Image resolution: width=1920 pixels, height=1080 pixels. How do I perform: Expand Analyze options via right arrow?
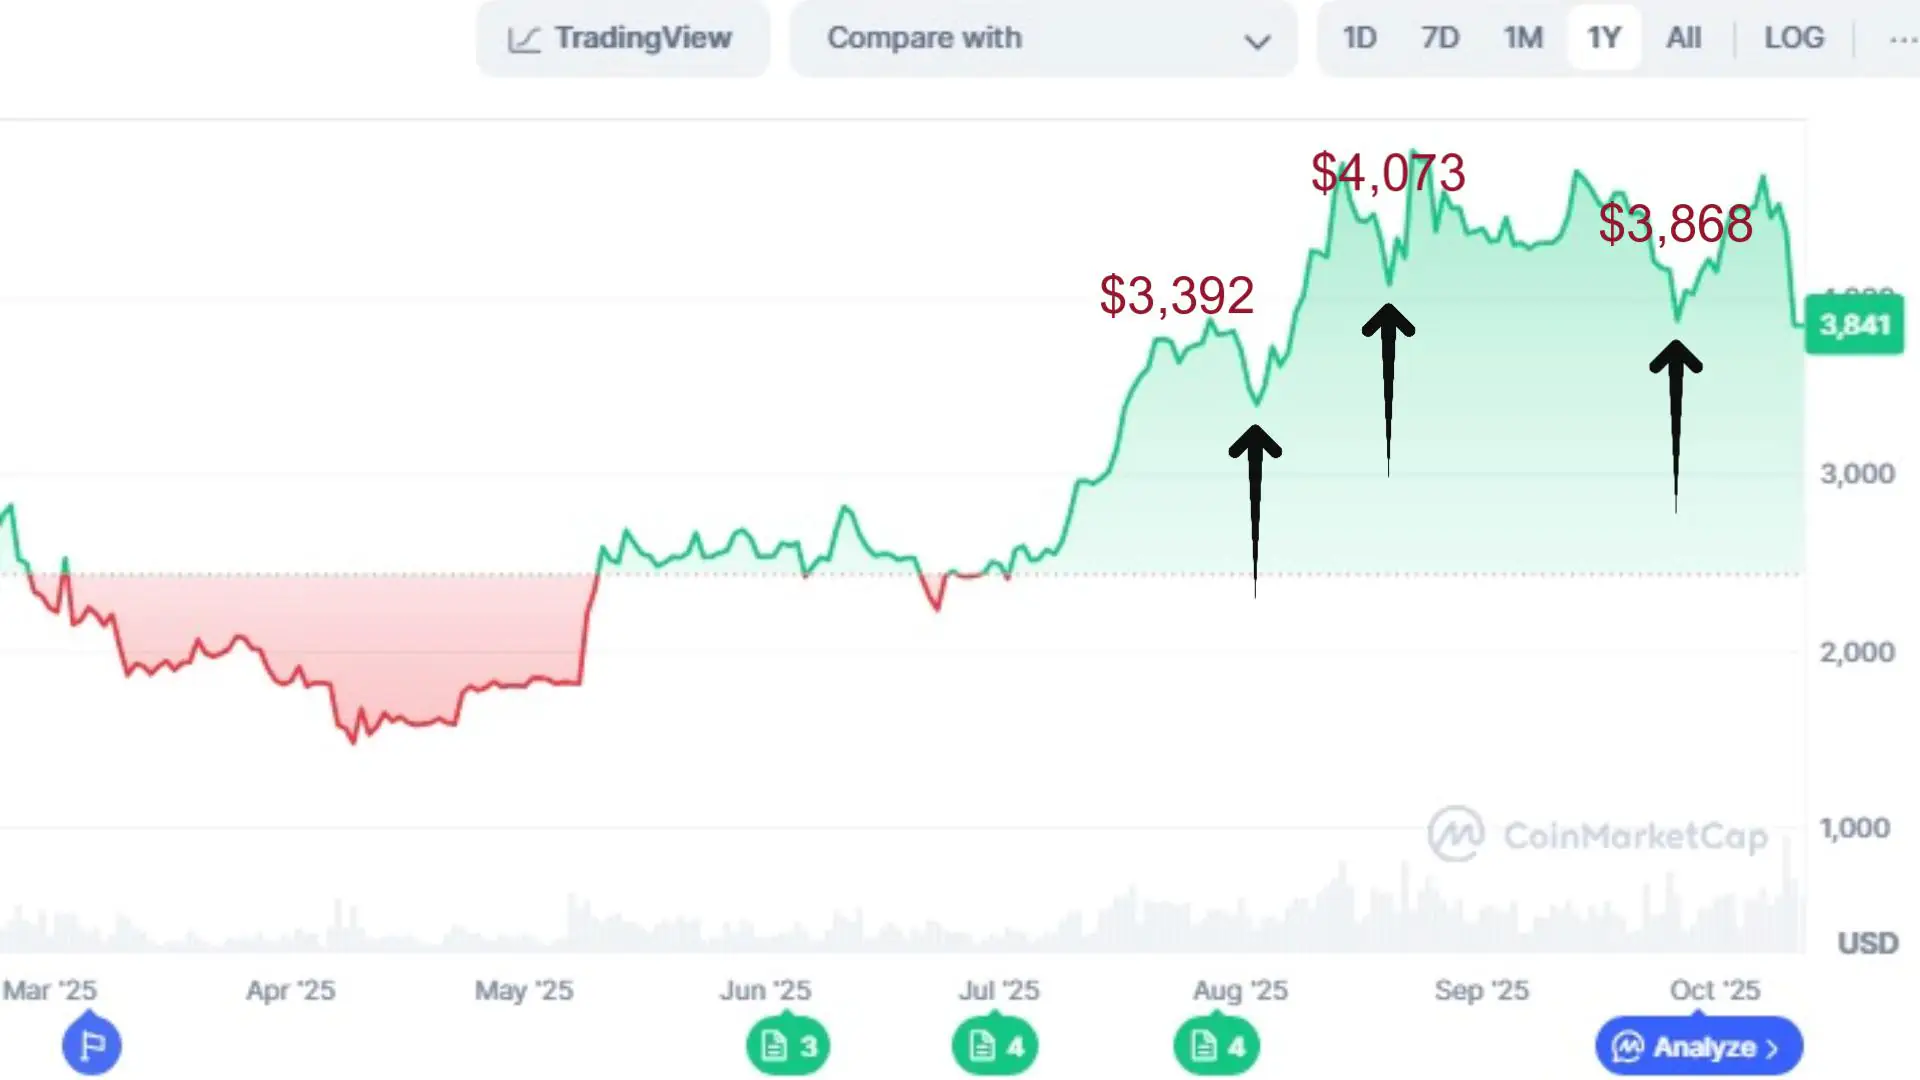point(1772,1047)
